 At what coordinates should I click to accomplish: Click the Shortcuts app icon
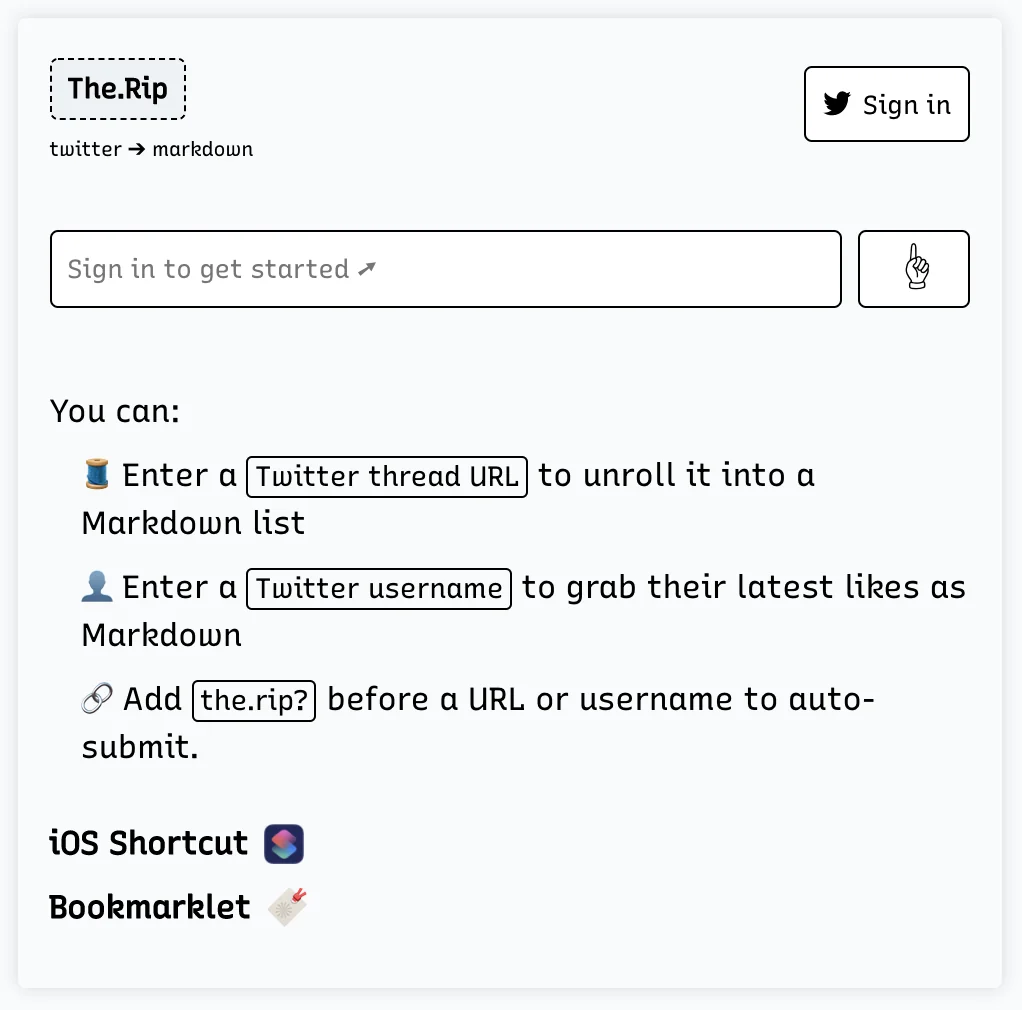point(284,844)
